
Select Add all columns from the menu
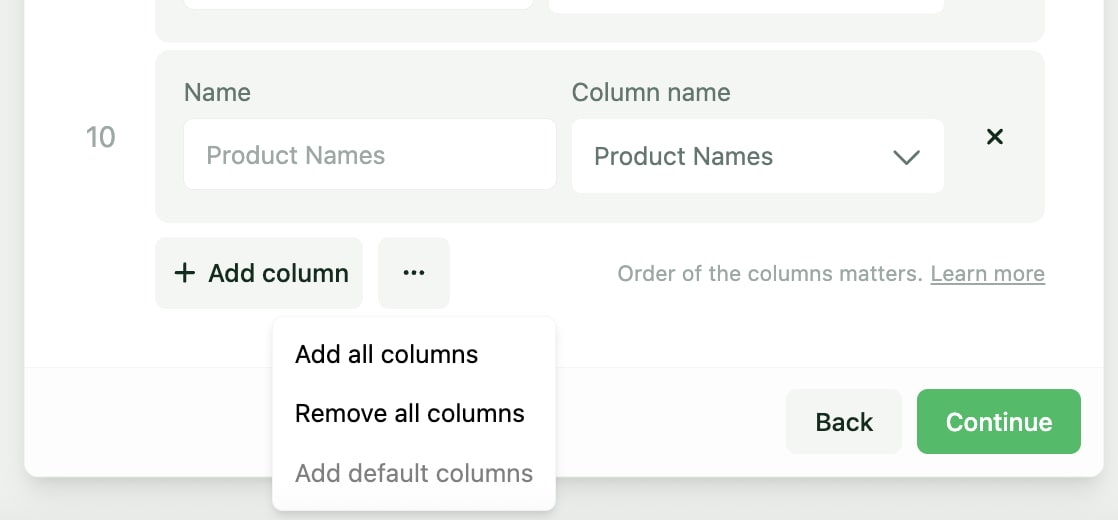tap(386, 354)
